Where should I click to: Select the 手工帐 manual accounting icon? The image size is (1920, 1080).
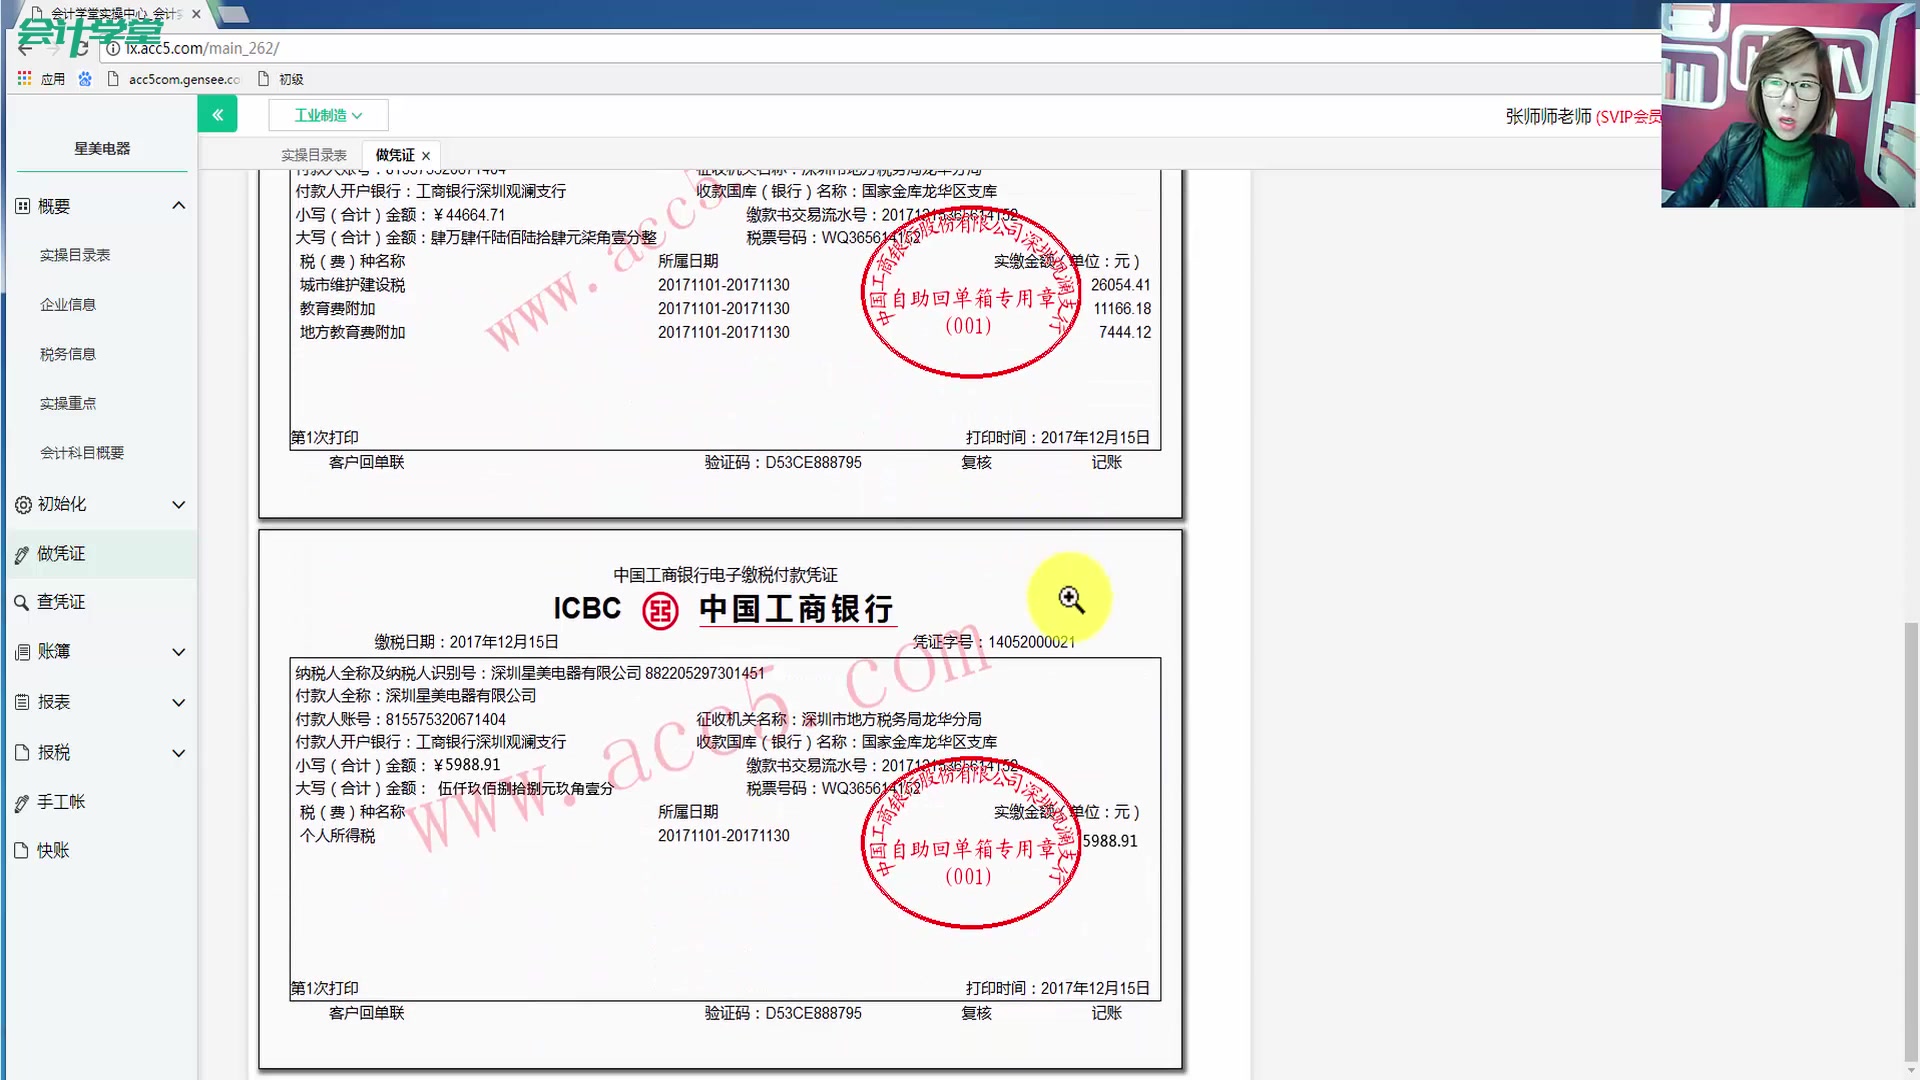pos(22,801)
